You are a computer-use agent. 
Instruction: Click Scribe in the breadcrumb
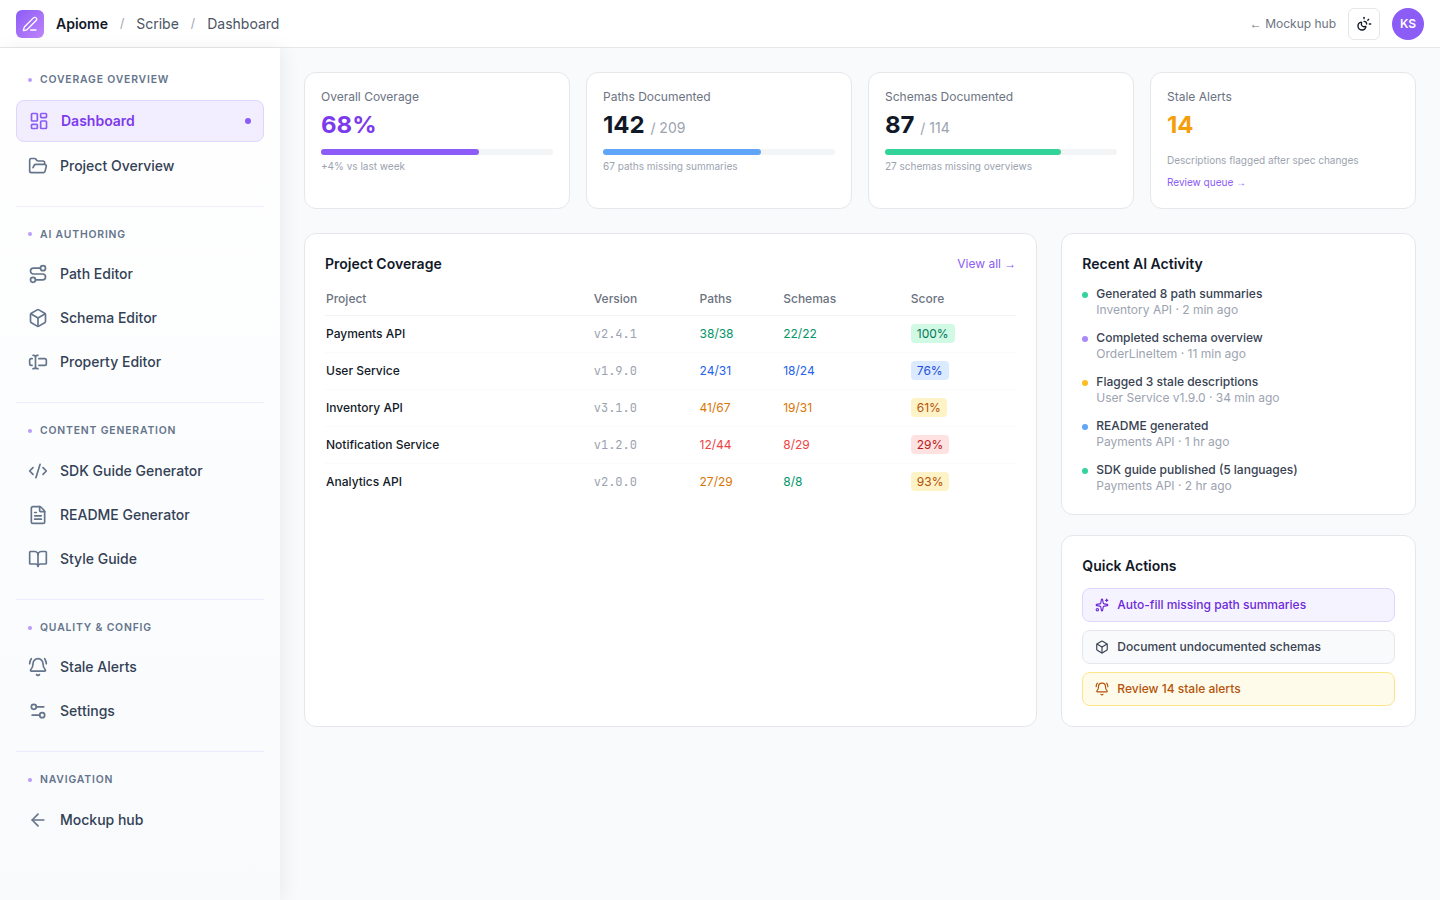click(158, 24)
